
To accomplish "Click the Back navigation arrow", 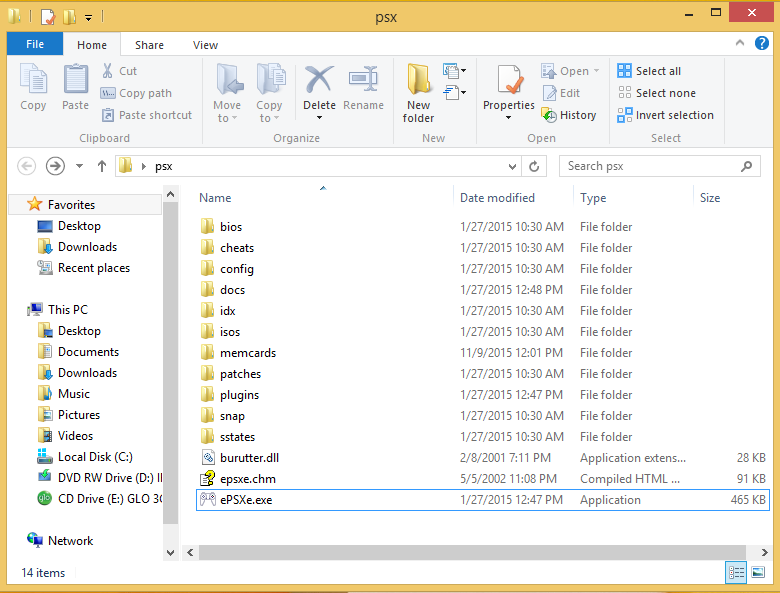I will (x=26, y=166).
